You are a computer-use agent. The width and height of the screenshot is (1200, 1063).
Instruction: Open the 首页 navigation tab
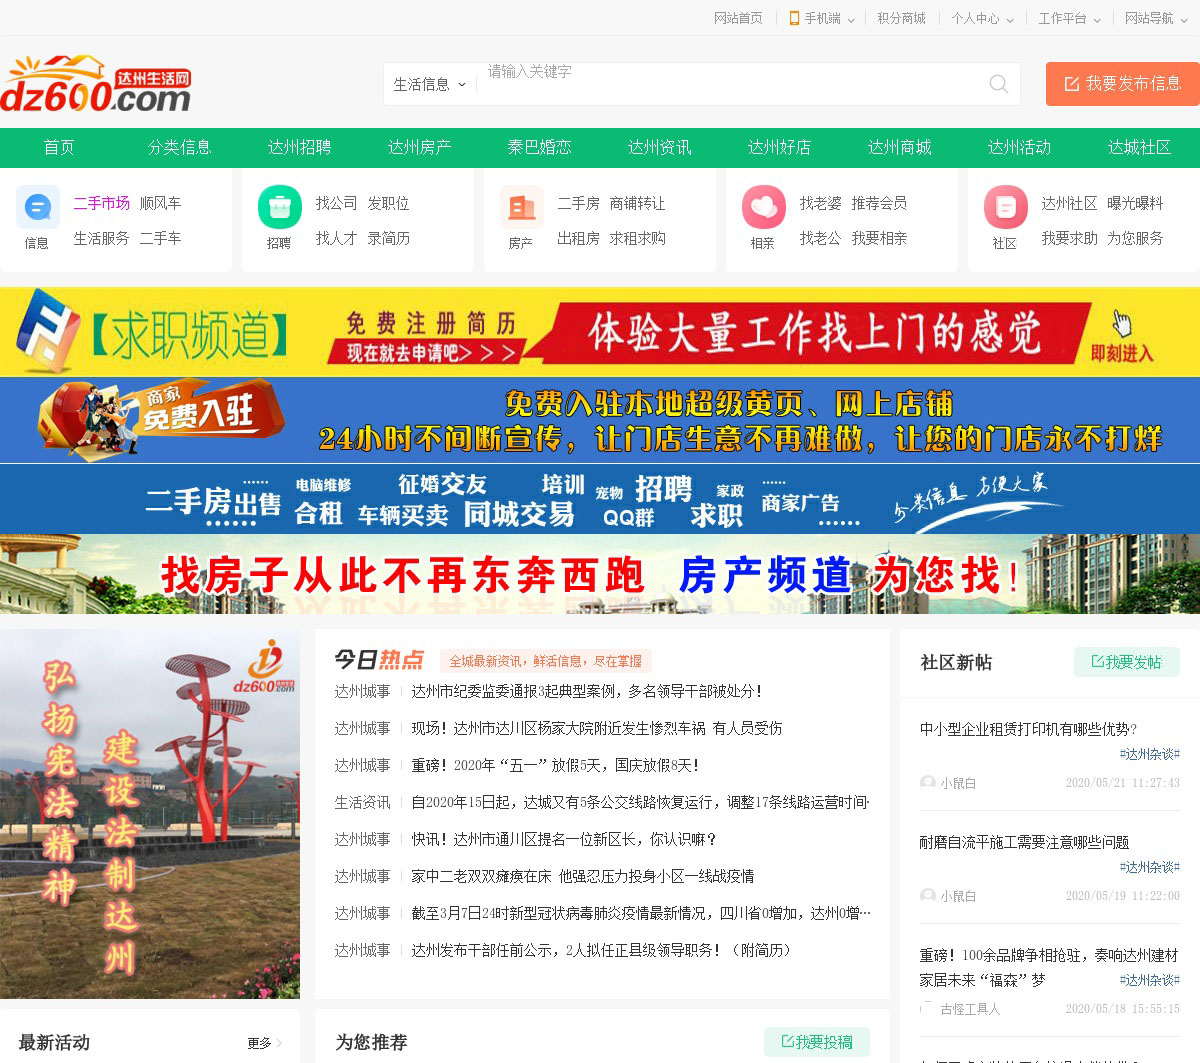(x=59, y=147)
